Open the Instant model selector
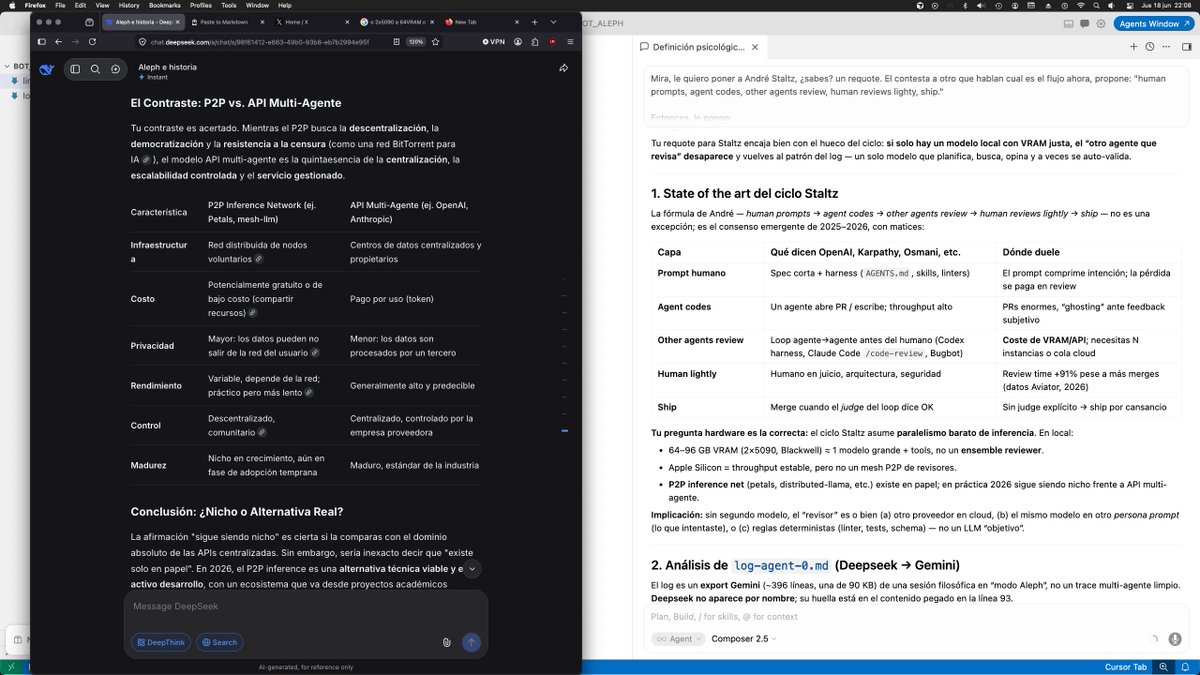 point(153,77)
